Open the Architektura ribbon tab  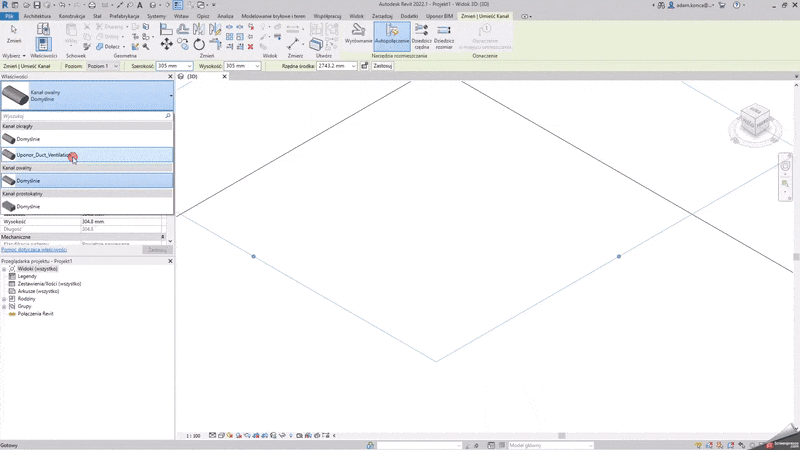tap(37, 16)
